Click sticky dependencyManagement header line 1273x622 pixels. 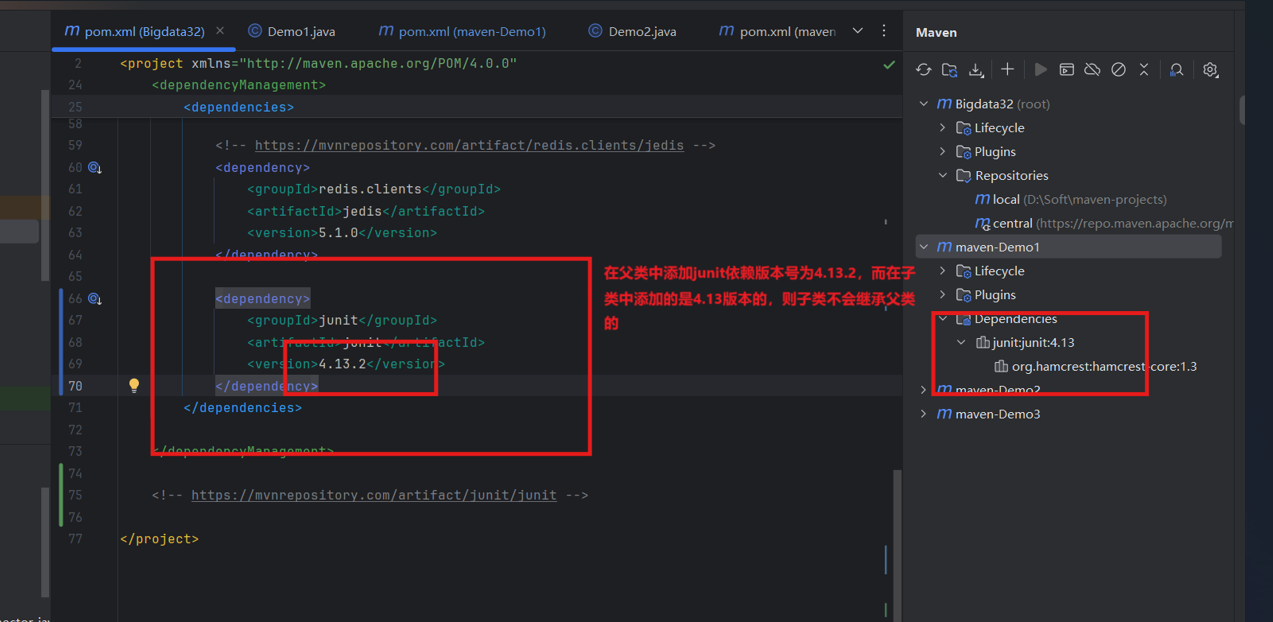239,85
